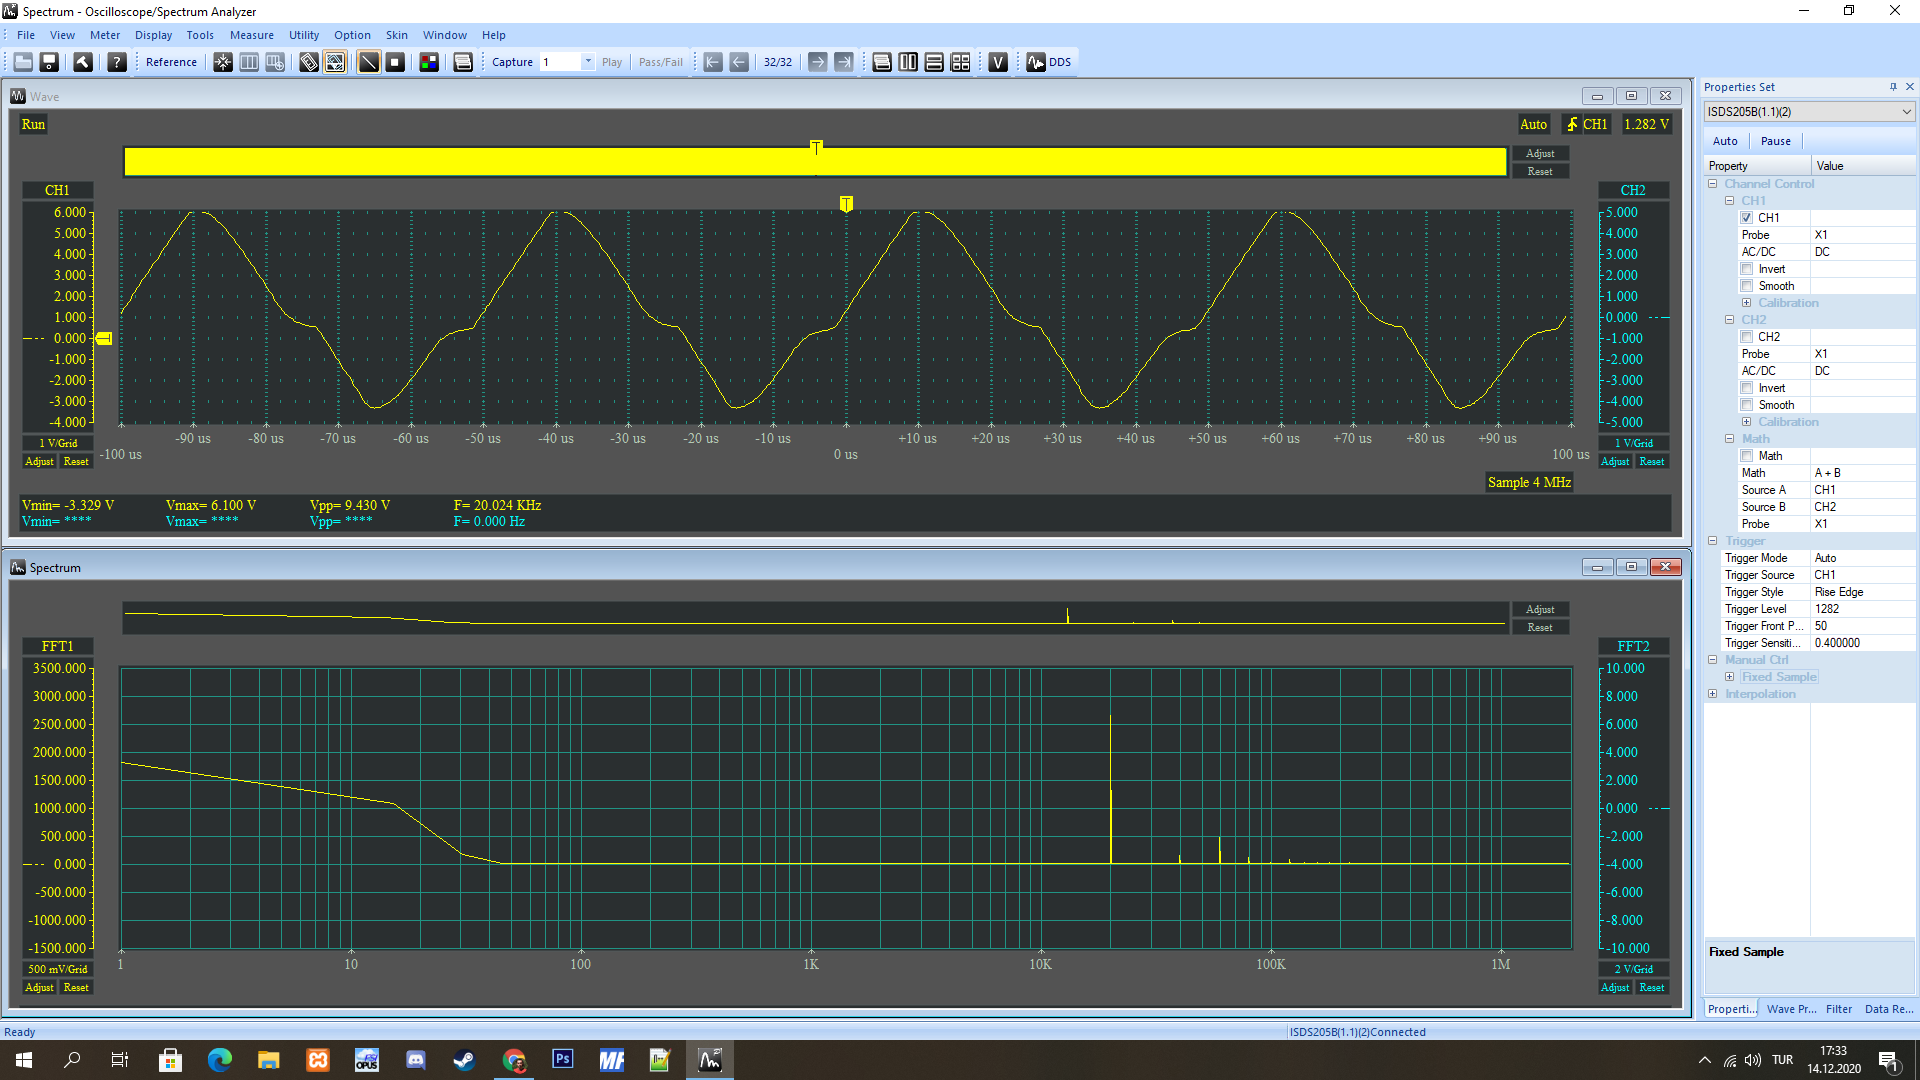This screenshot has height=1080, width=1920.
Task: Click Auto button in Properties Set panel
Action: pyautogui.click(x=1725, y=141)
